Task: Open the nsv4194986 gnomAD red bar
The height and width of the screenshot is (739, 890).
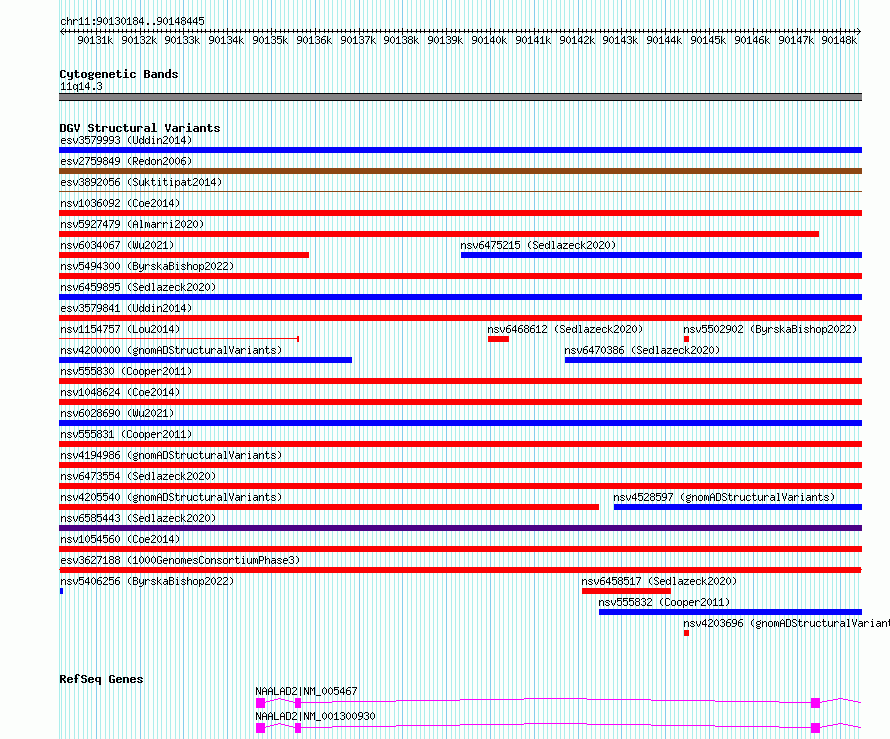Action: point(460,465)
